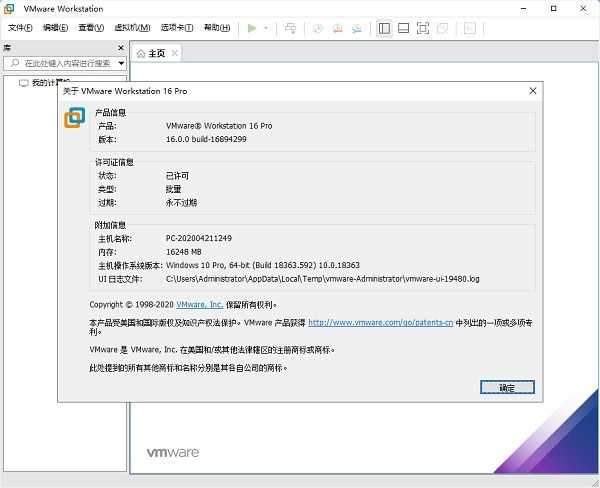
Task: Toggle the library sidebar view icon
Action: pyautogui.click(x=384, y=28)
